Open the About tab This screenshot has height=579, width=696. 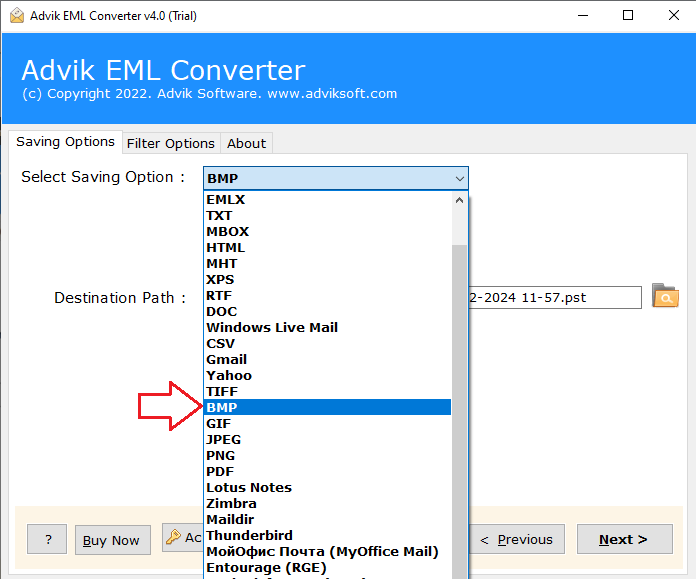pyautogui.click(x=246, y=143)
